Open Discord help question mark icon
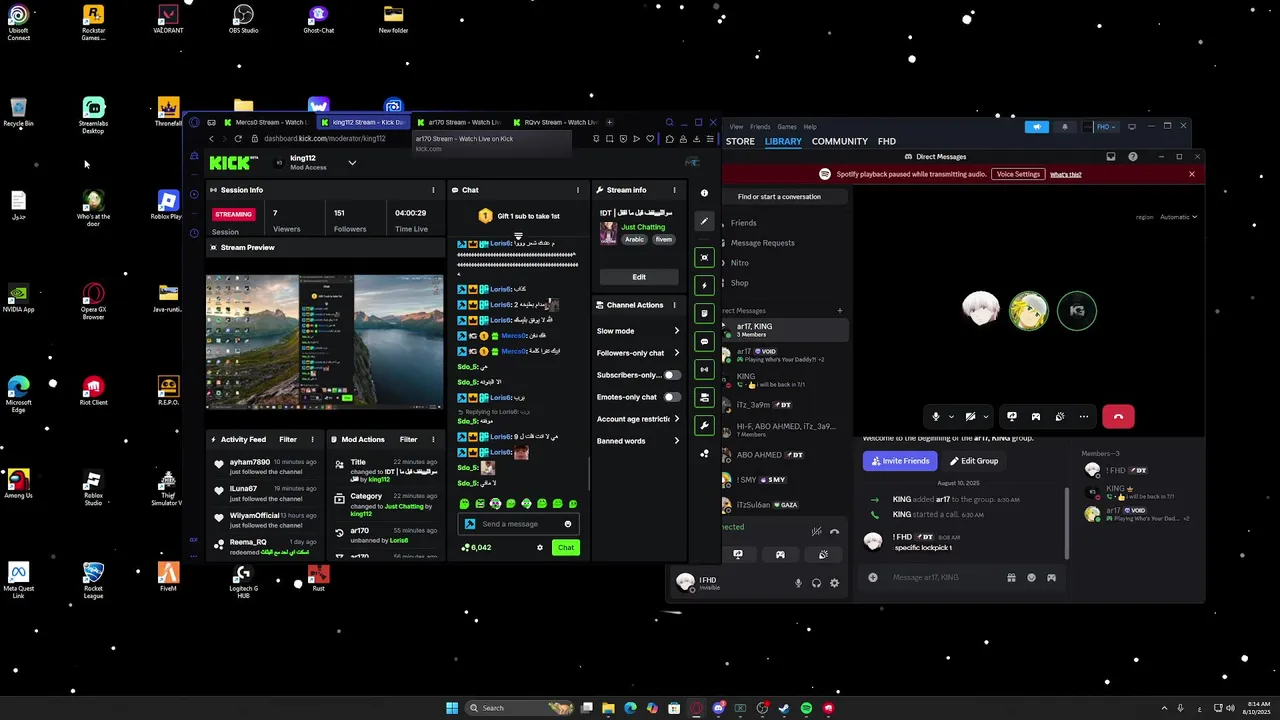 tap(1132, 157)
